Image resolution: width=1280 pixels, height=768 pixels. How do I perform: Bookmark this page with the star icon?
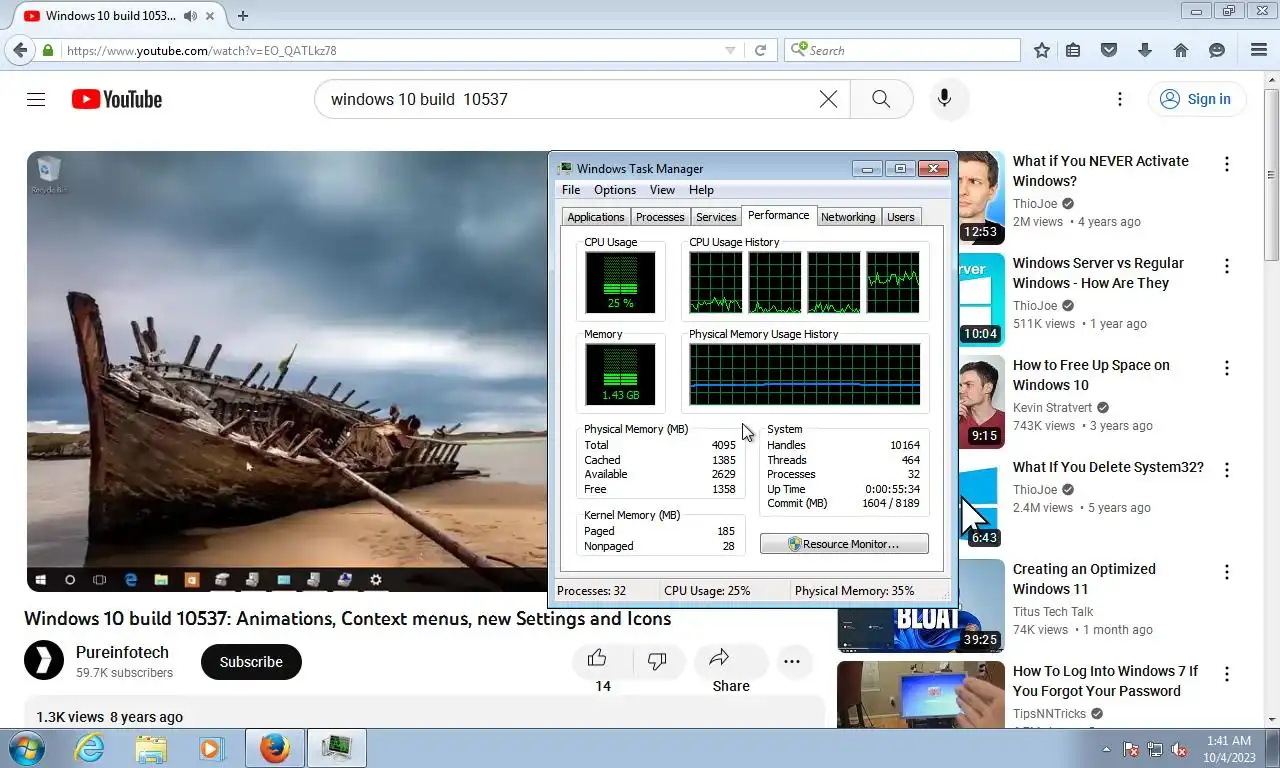(1042, 50)
